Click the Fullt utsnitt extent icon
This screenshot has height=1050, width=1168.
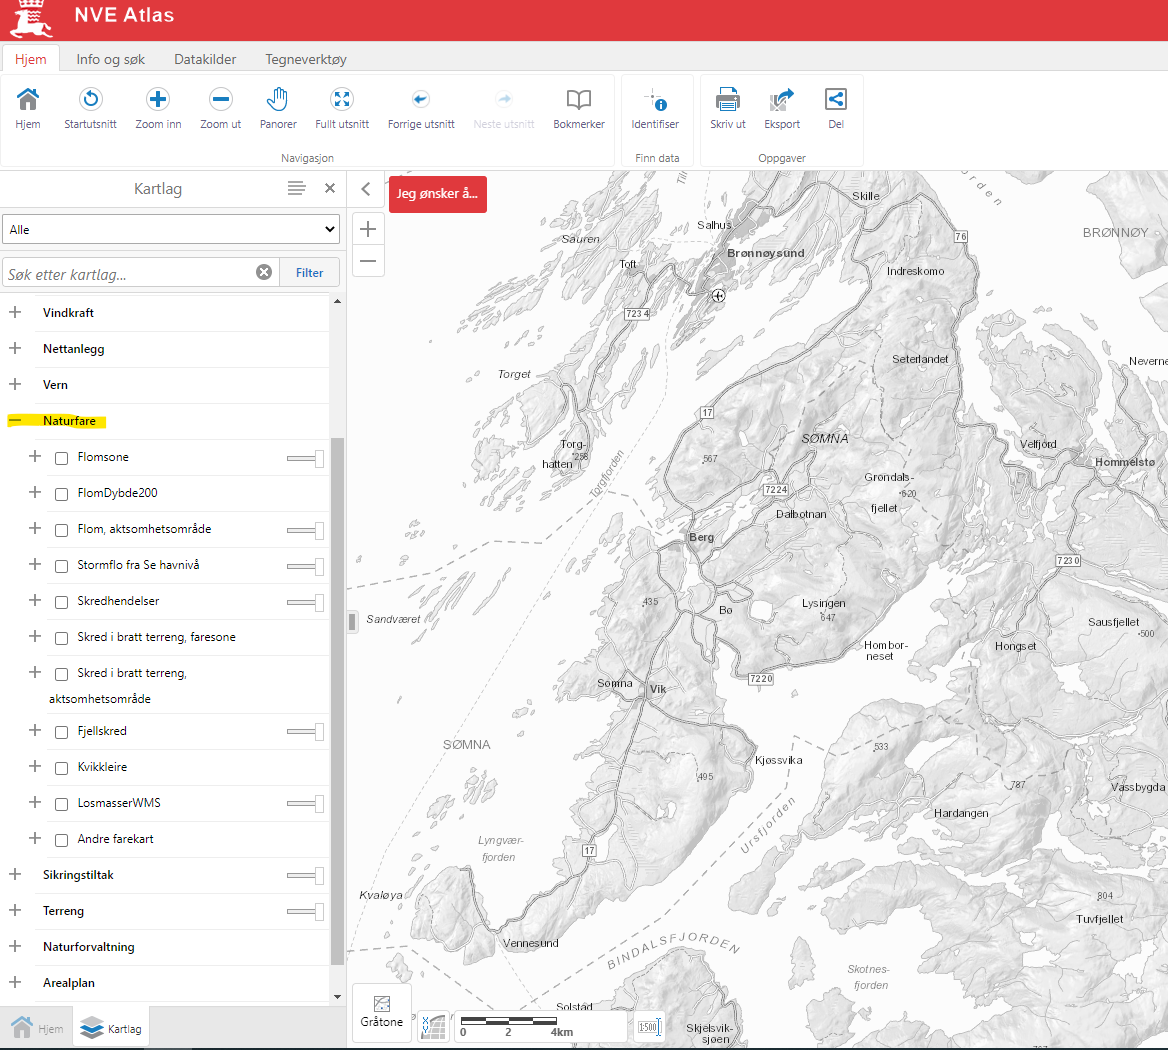(342, 99)
